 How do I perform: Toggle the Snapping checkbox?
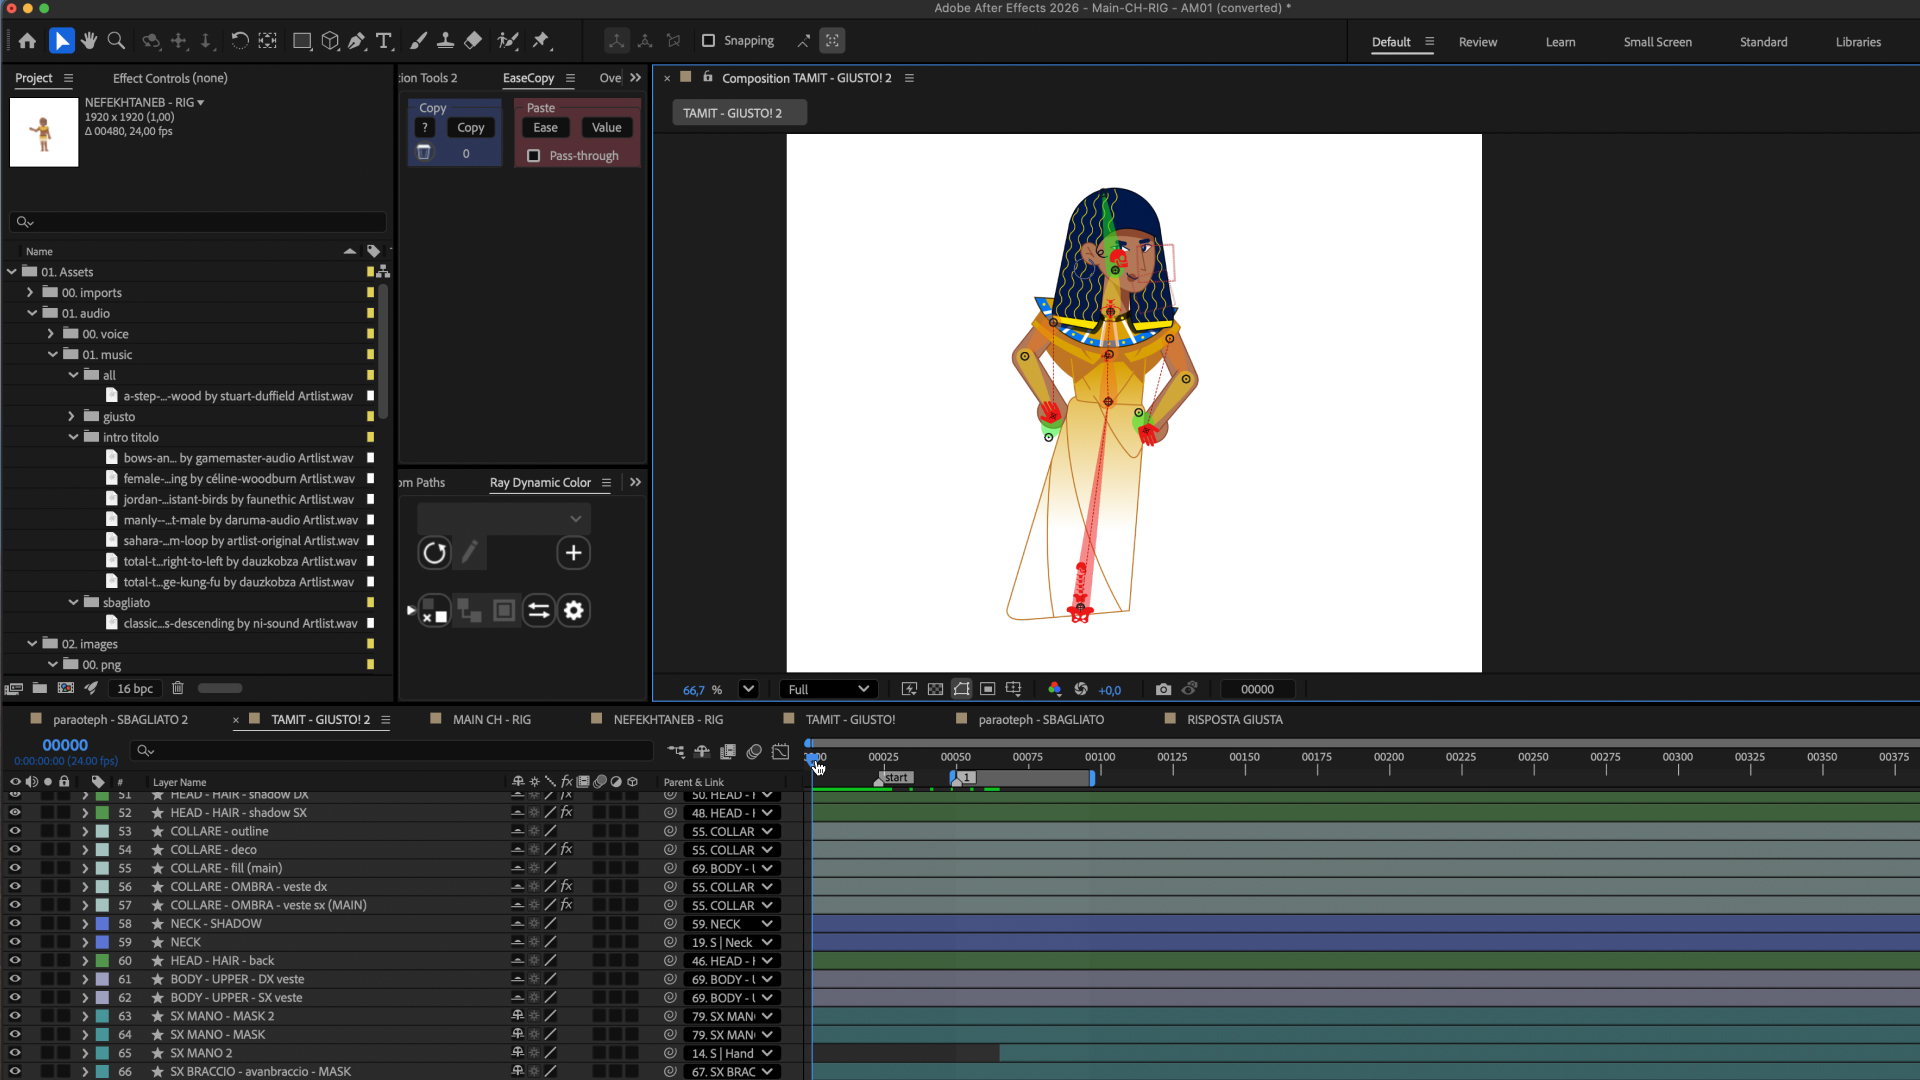(x=708, y=41)
